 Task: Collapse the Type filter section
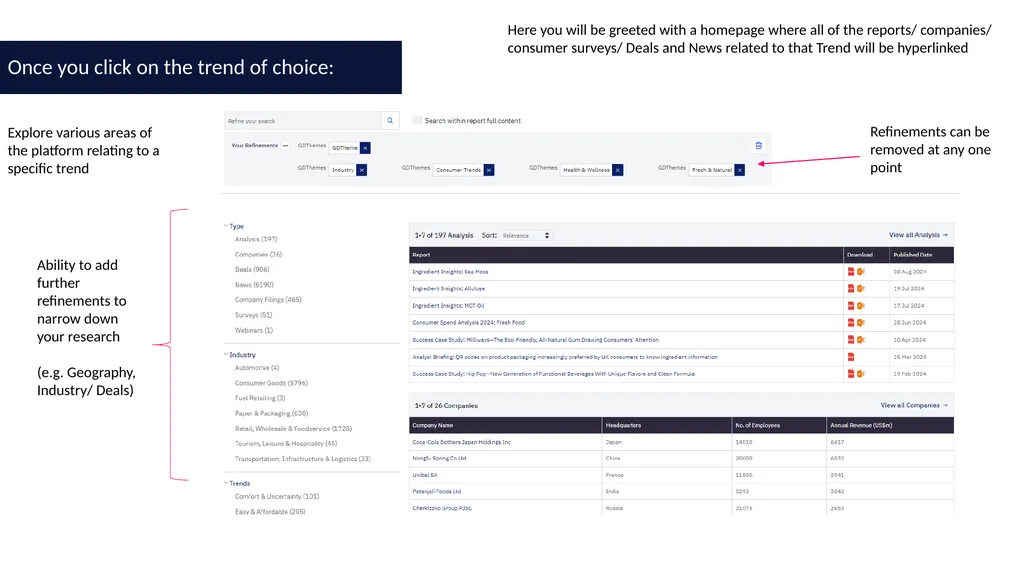click(x=226, y=225)
